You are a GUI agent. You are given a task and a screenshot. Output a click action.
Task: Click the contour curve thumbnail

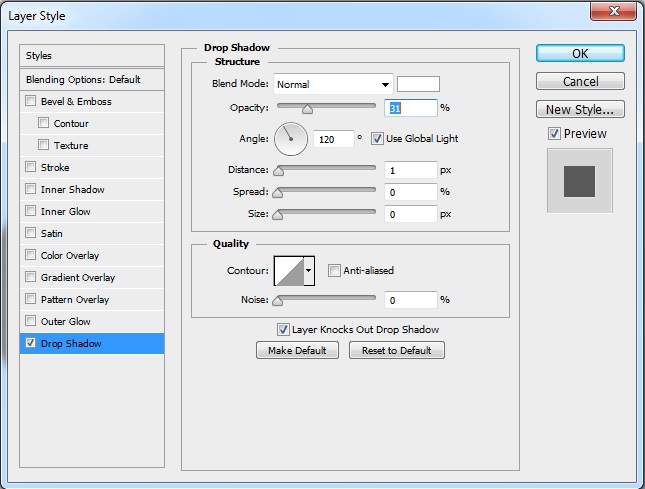289,271
